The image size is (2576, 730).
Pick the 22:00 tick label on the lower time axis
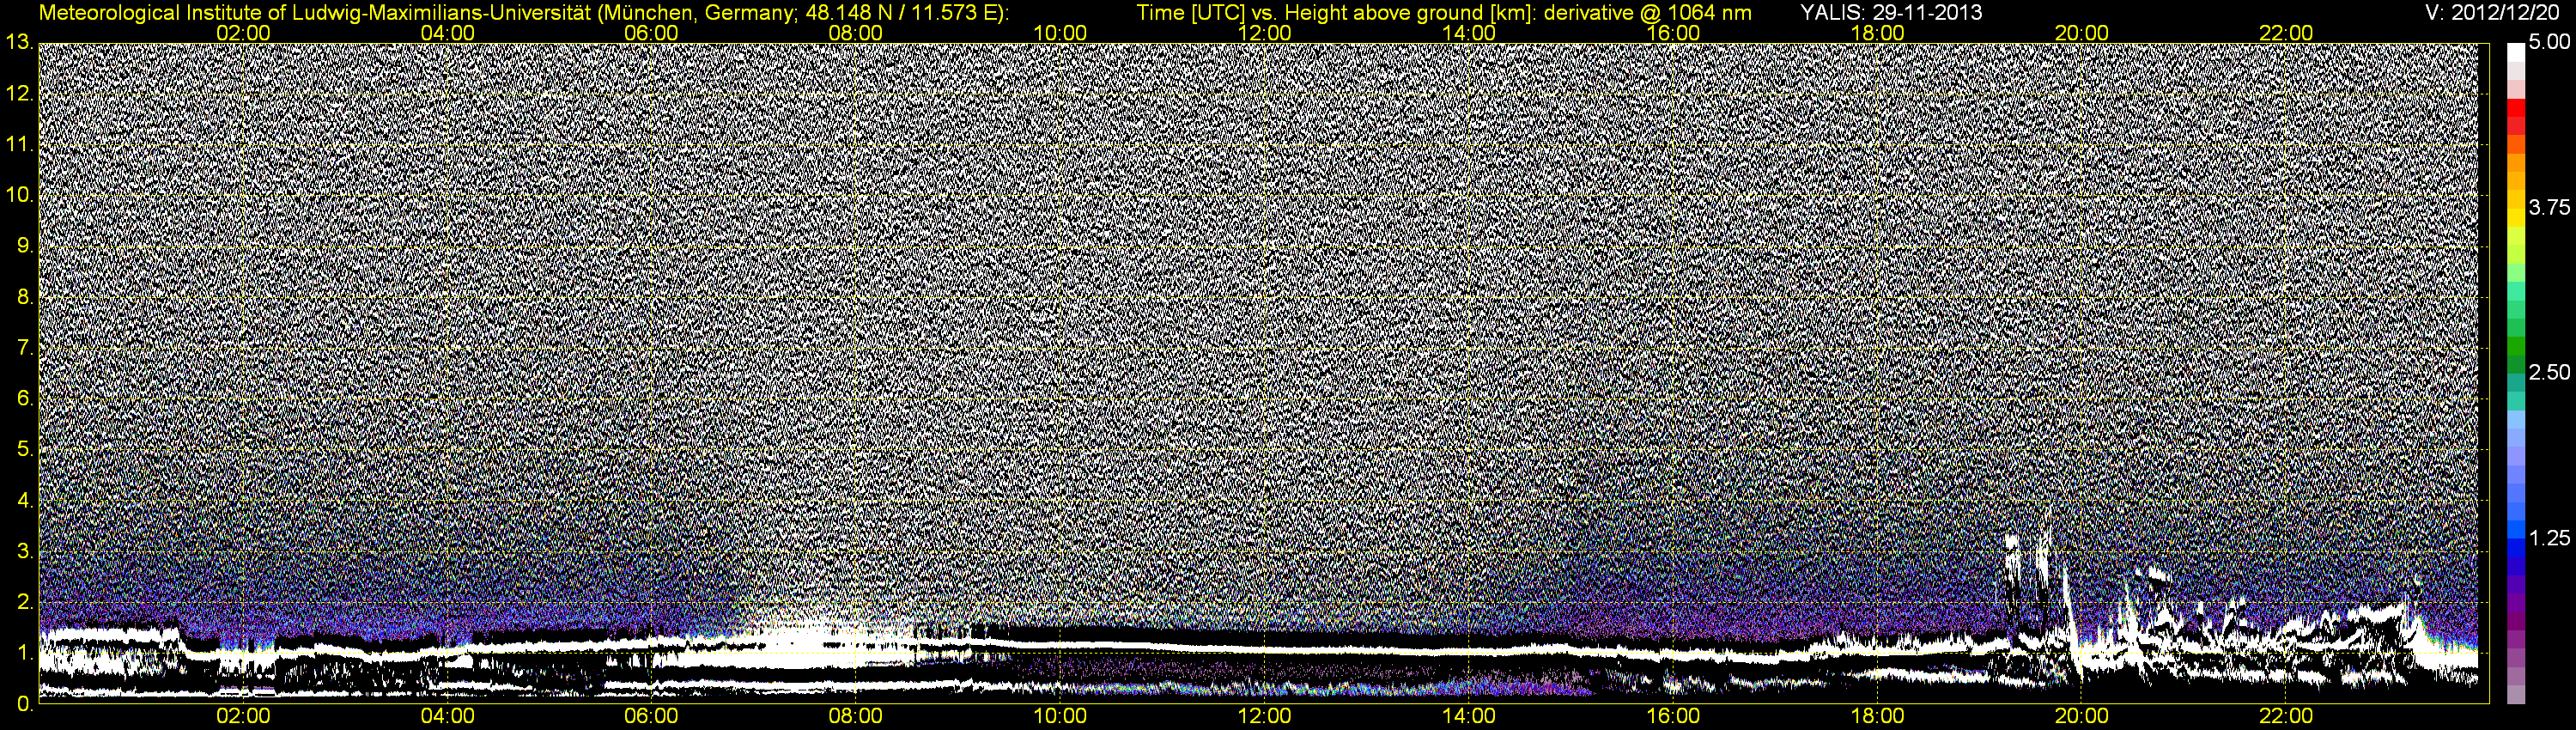pos(2286,716)
